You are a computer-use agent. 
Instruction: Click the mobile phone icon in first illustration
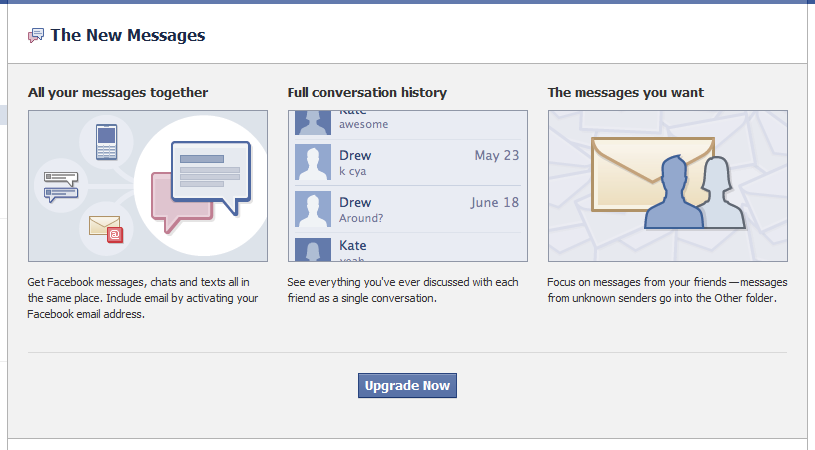[107, 142]
